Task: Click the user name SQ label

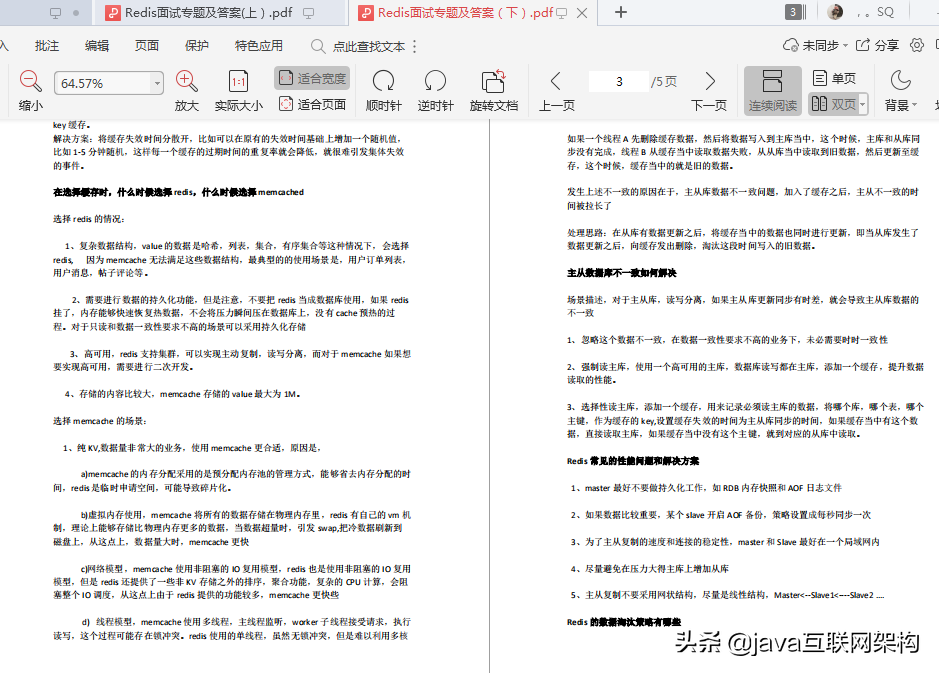Action: click(885, 12)
